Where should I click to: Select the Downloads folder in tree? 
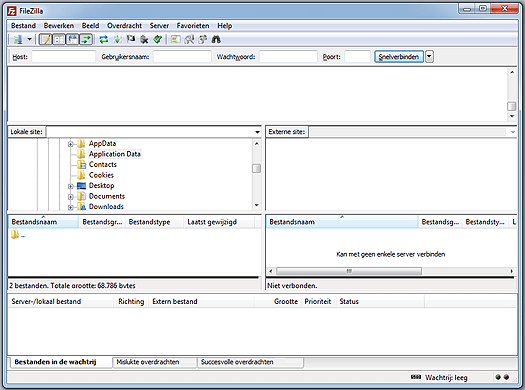click(106, 207)
